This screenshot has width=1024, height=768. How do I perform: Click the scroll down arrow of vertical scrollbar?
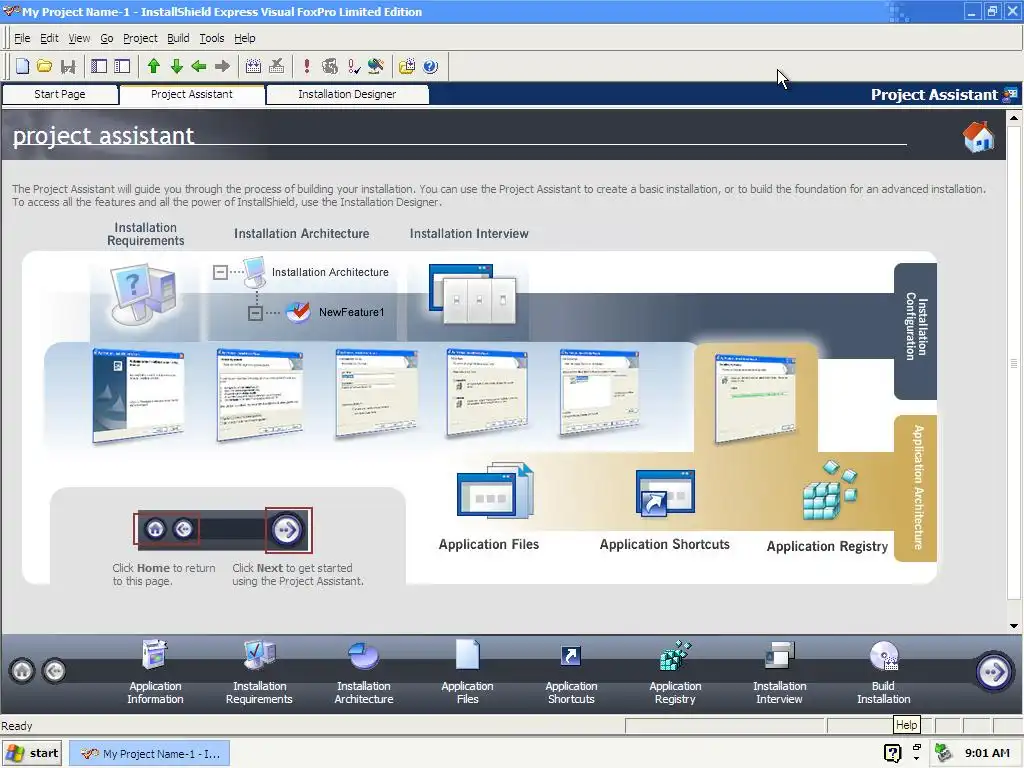[x=1014, y=626]
